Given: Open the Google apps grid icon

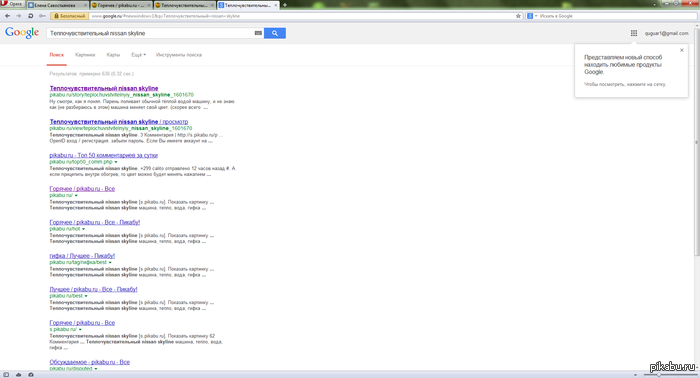Looking at the screenshot, I should 633,33.
